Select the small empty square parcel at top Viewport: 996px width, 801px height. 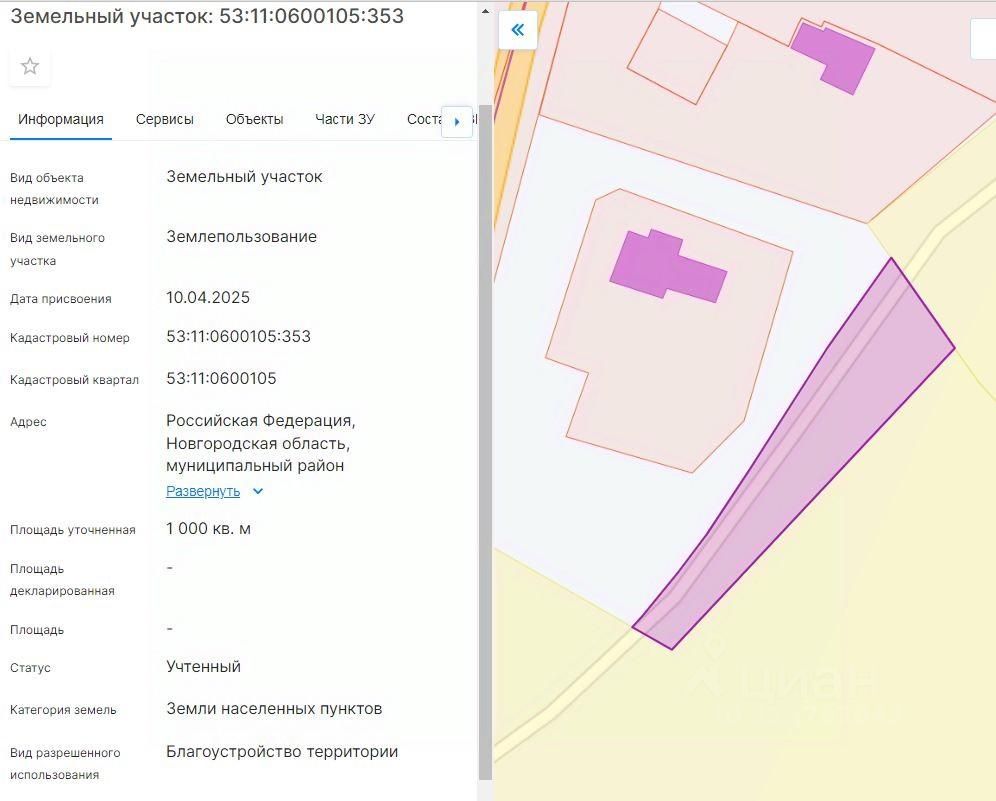[x=682, y=57]
